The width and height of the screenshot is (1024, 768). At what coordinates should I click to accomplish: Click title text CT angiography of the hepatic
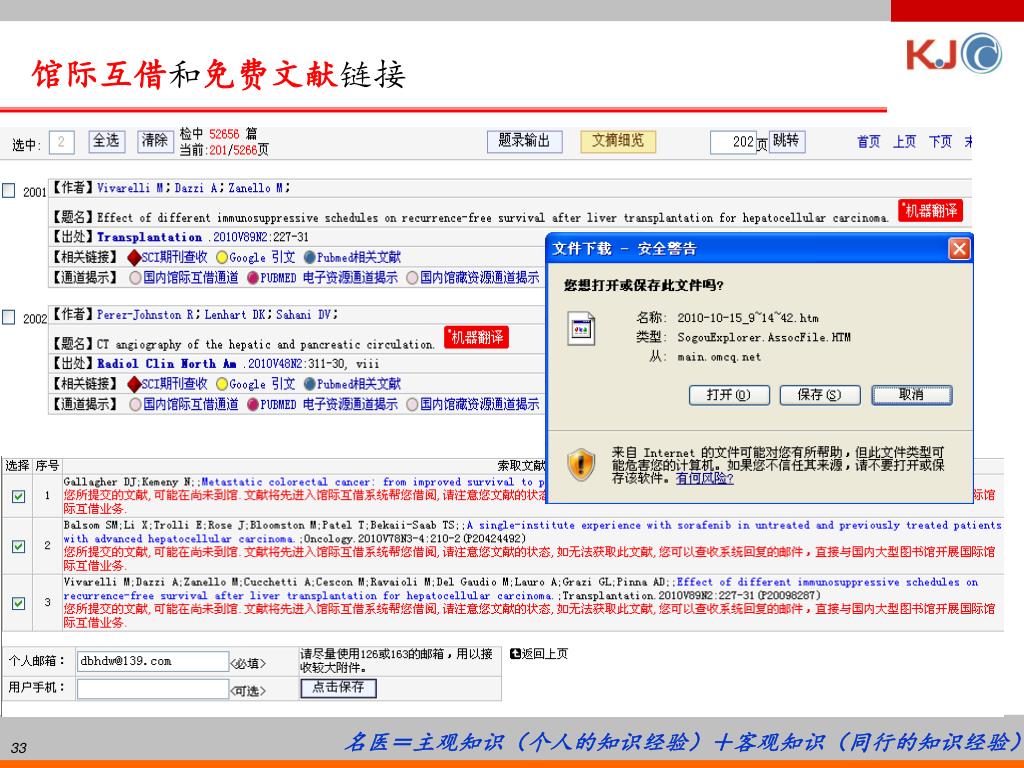266,344
